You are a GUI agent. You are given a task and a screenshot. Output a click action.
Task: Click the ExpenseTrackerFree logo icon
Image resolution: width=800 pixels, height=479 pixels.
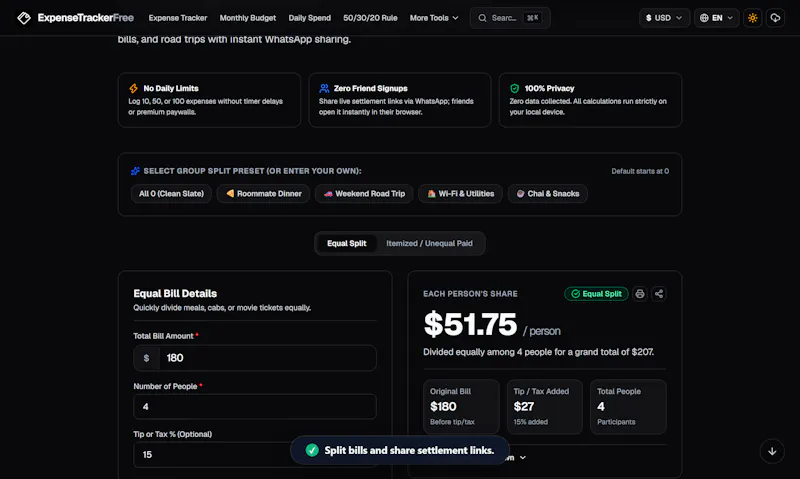pyautogui.click(x=23, y=18)
